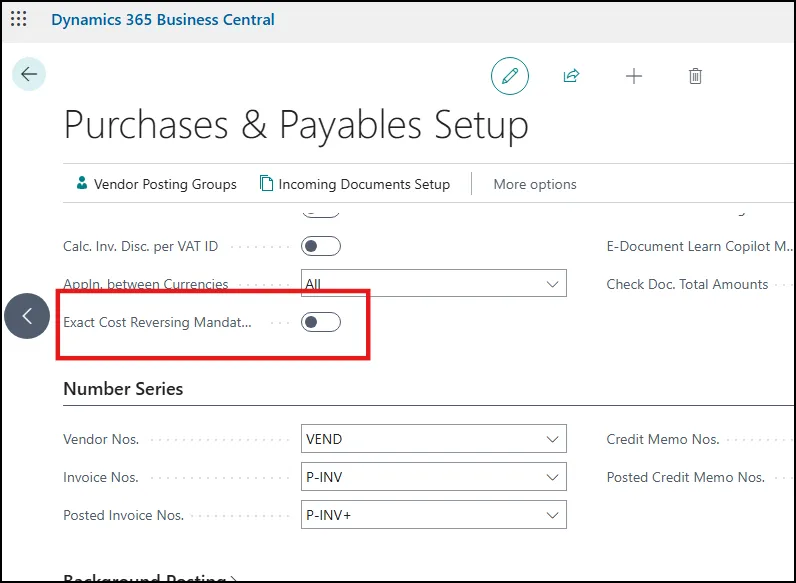The width and height of the screenshot is (796, 583).
Task: Click the Credit Memo Nos. label
Action: 663,439
